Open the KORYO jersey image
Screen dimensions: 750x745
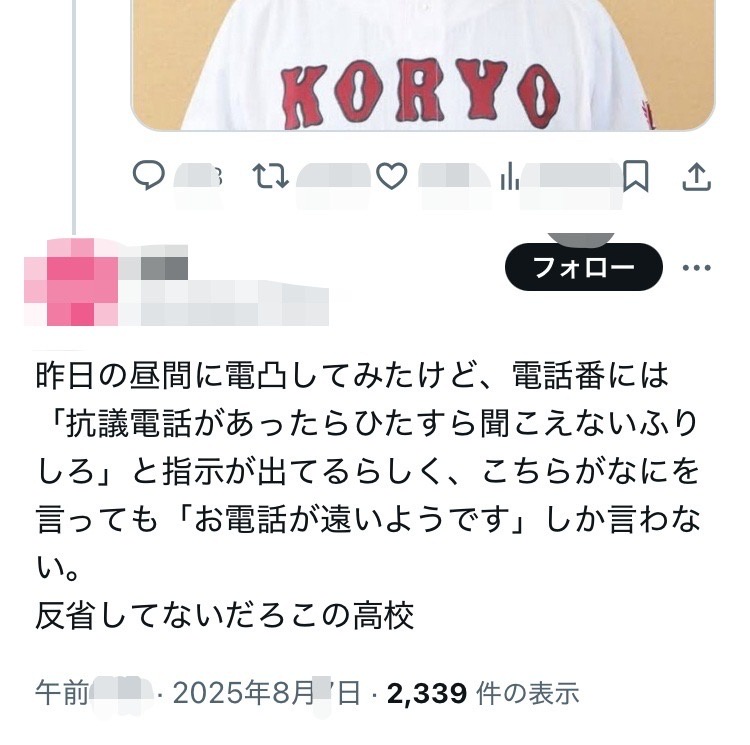pos(423,65)
